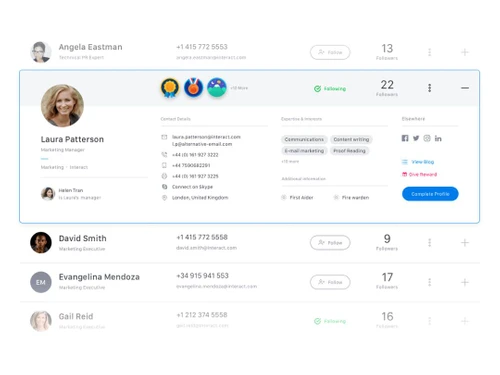
Task: Open Evangelina Mendoza's three-dot options menu
Action: click(x=429, y=282)
